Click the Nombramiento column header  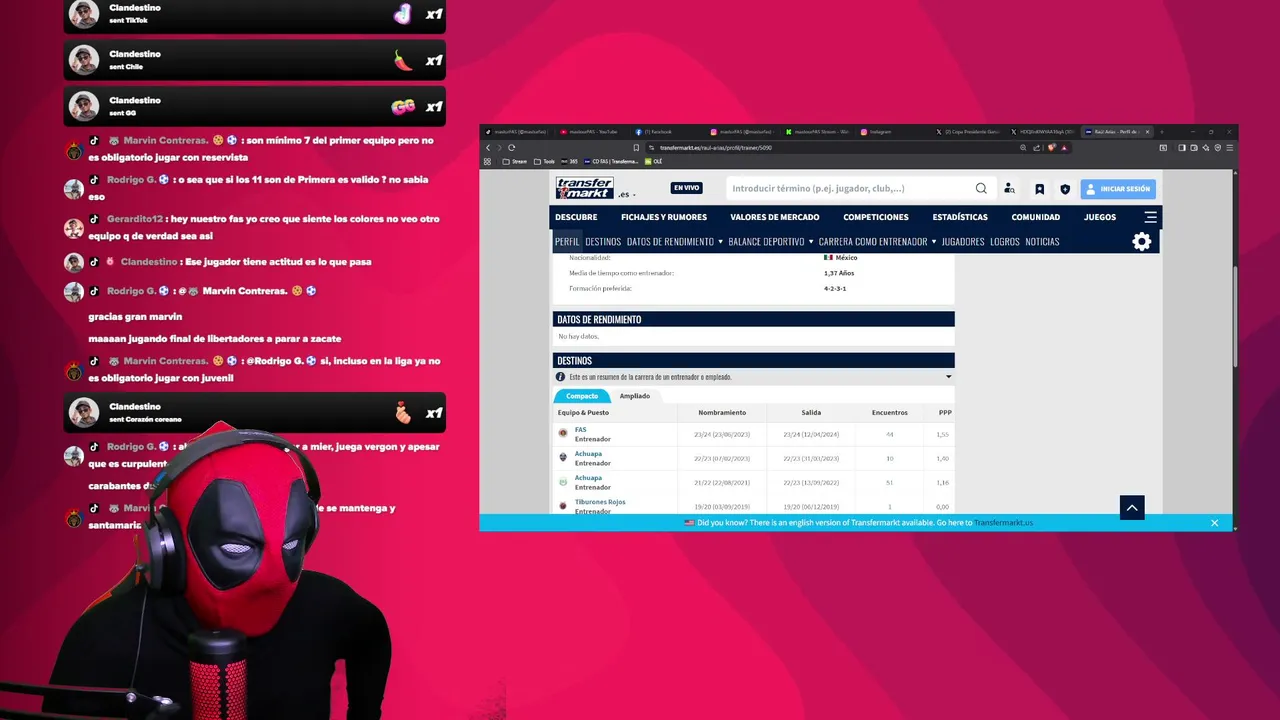coord(722,412)
